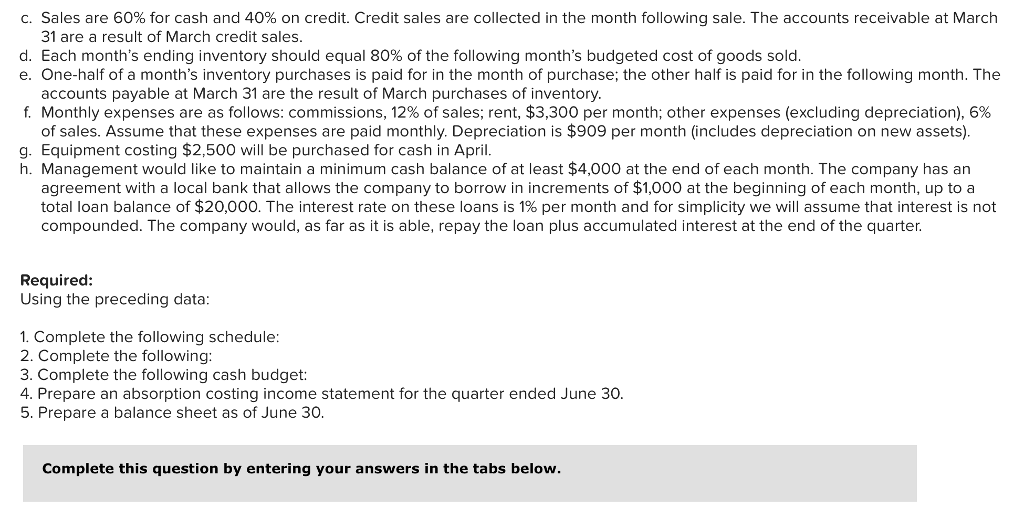Click item f listing monthly expenses
This screenshot has width=1024, height=508.
[x=506, y=122]
